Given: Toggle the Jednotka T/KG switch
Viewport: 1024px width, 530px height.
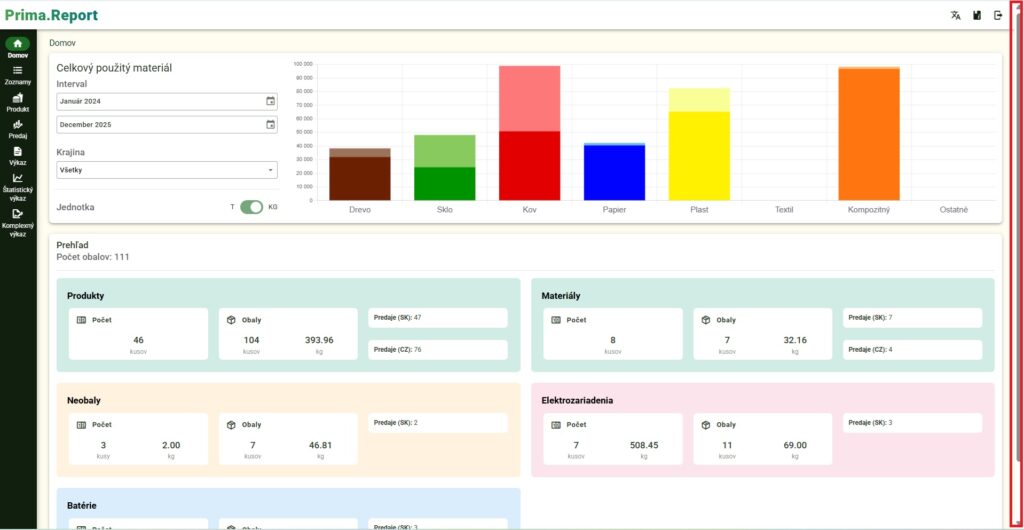Looking at the screenshot, I should pyautogui.click(x=251, y=207).
